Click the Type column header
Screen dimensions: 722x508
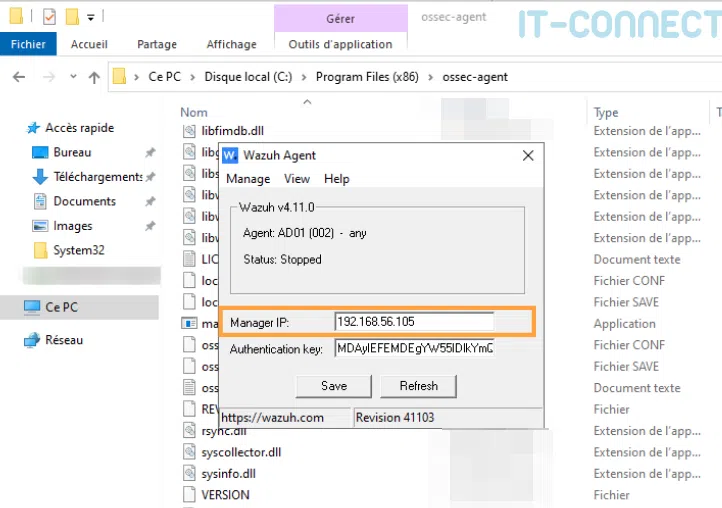(606, 112)
